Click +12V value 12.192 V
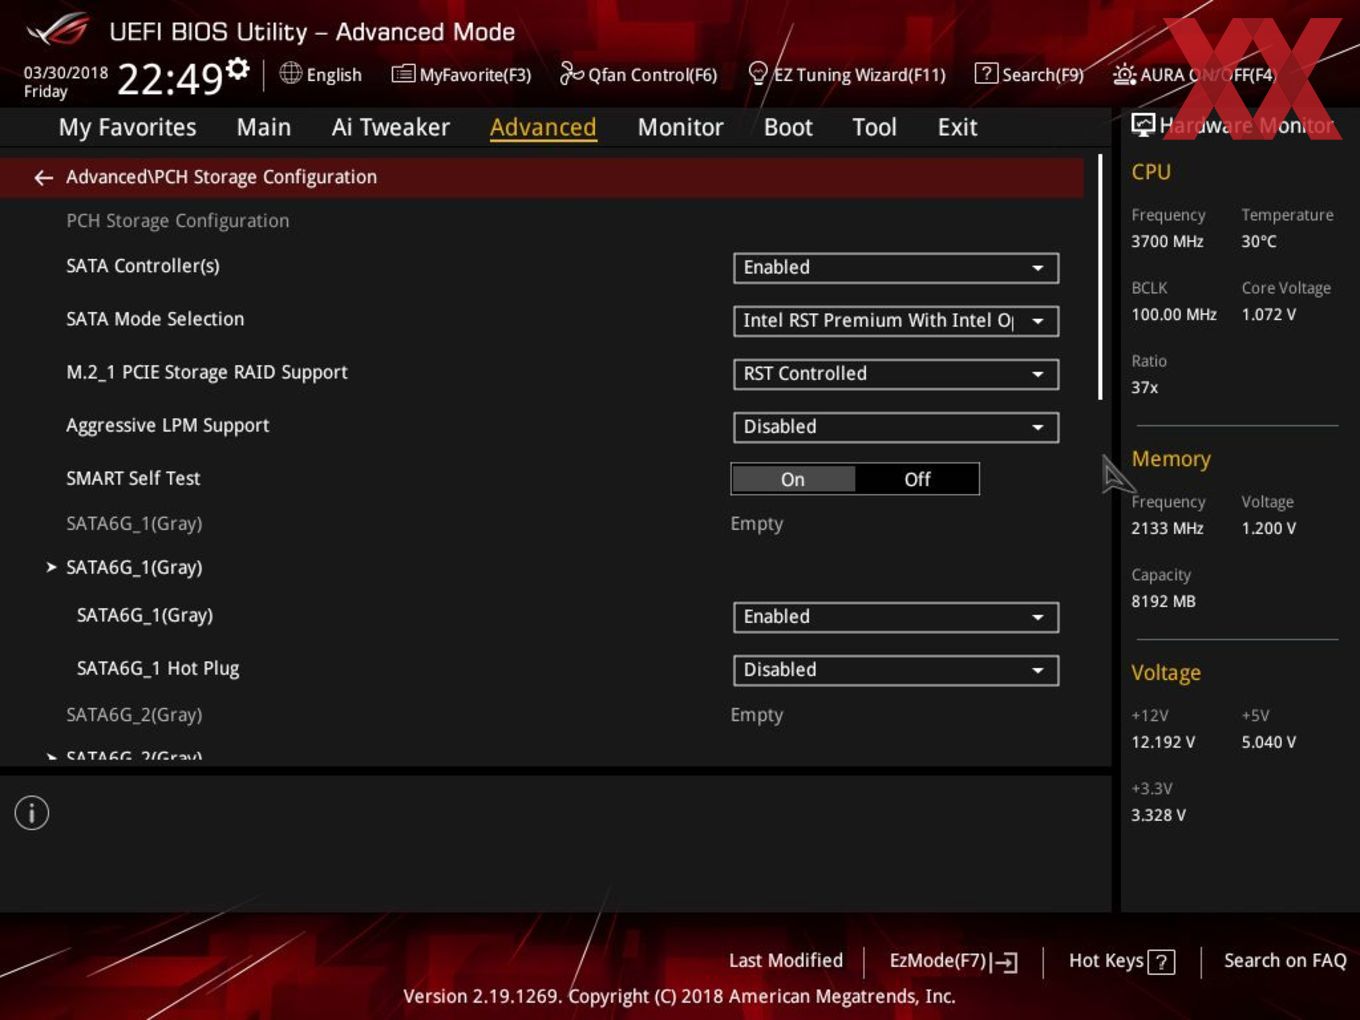 pos(1163,742)
